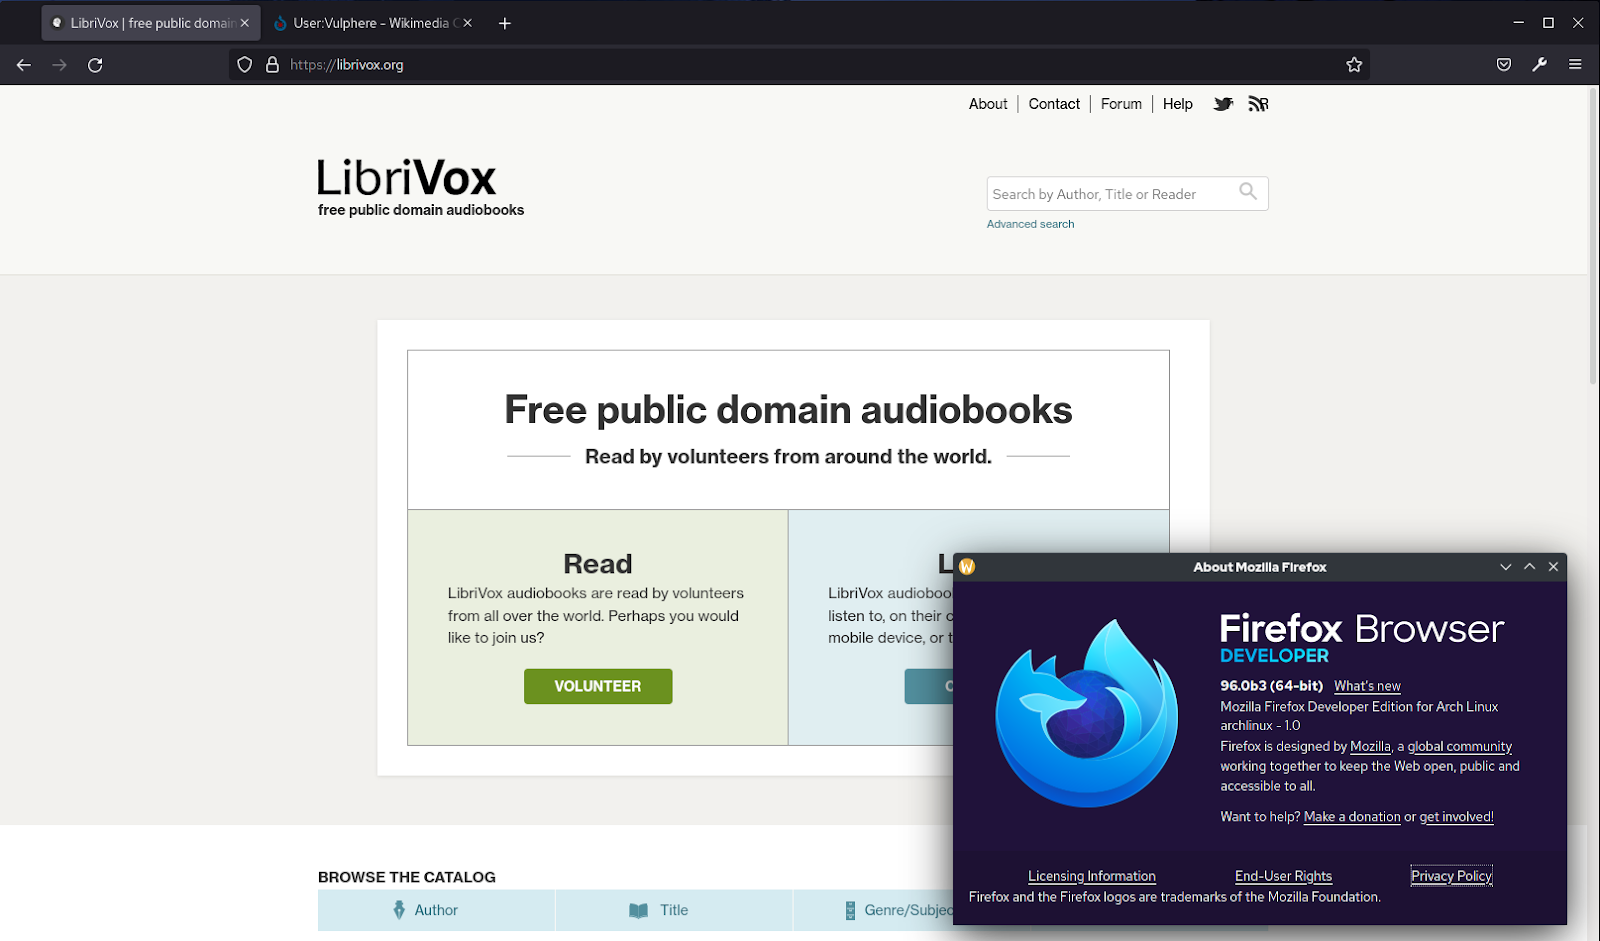Click the Privacy Policy link

pyautogui.click(x=1451, y=876)
